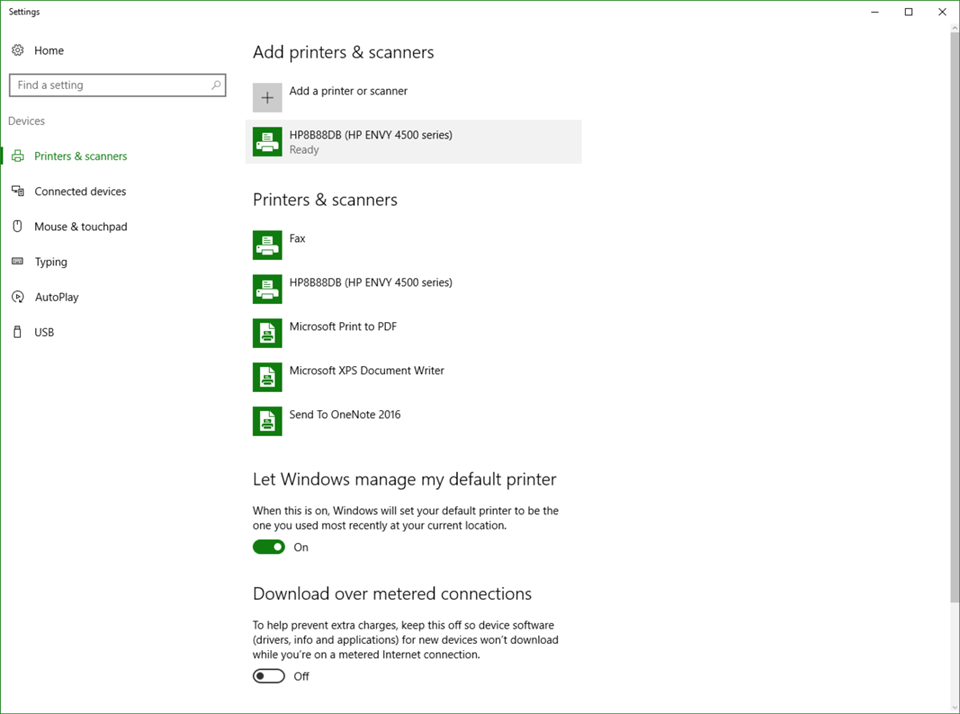The width and height of the screenshot is (960, 714).
Task: Open Printers & scanners section
Action: tap(80, 156)
